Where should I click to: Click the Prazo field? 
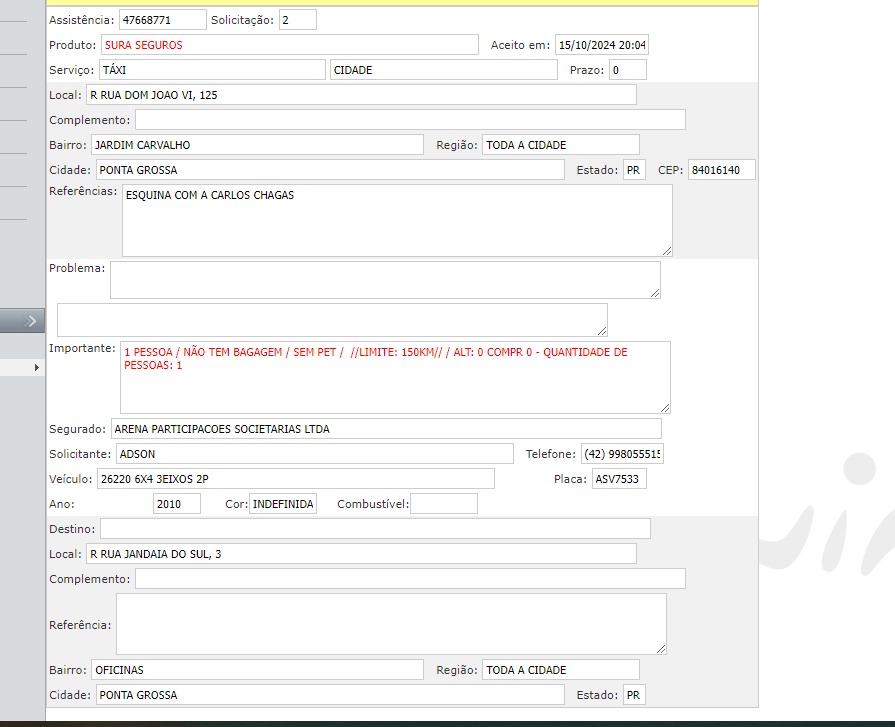pyautogui.click(x=628, y=70)
